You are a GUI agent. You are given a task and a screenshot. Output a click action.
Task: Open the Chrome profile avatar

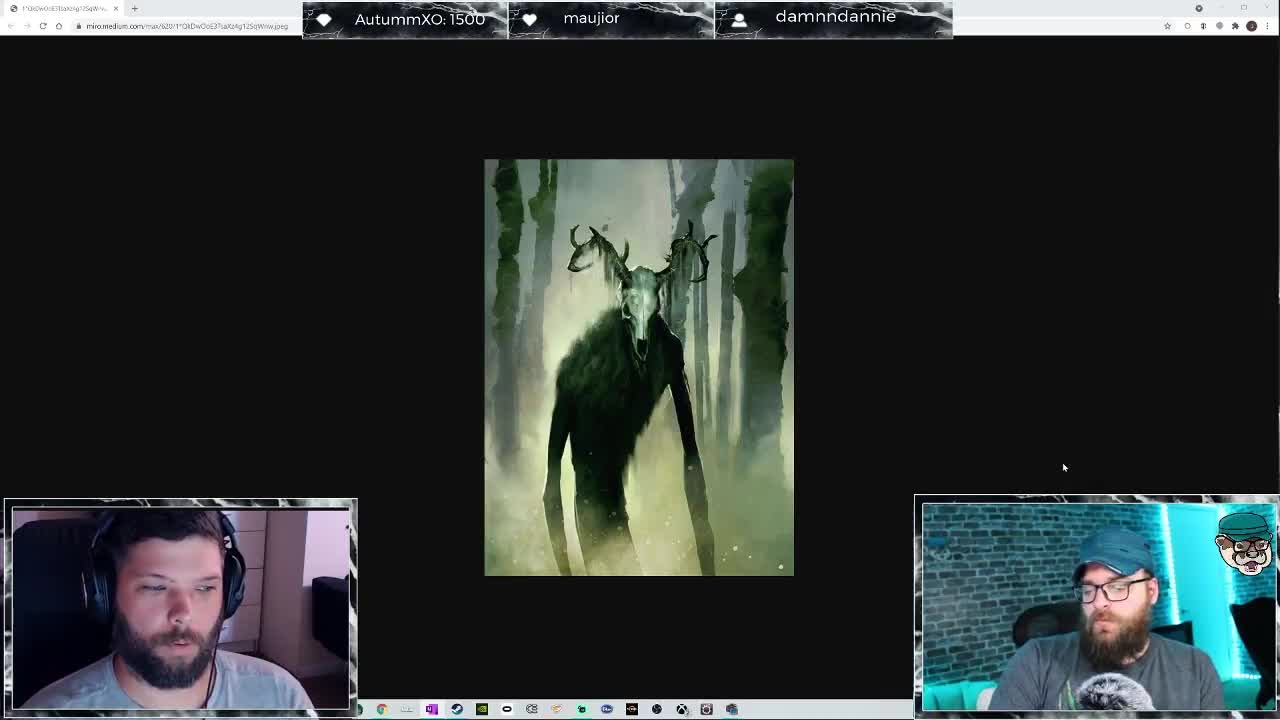1251,26
